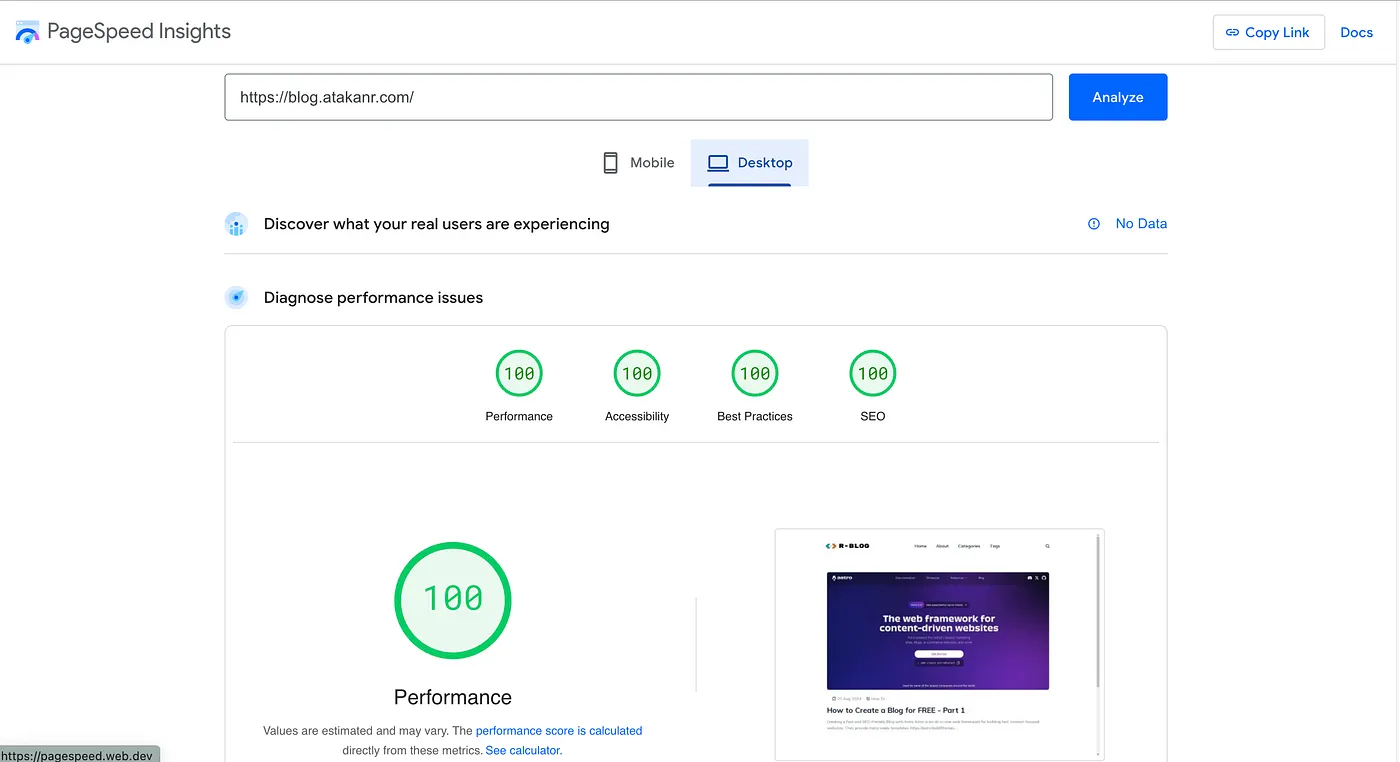Image resolution: width=1400 pixels, height=762 pixels.
Task: Open the Docs link
Action: (x=1356, y=32)
